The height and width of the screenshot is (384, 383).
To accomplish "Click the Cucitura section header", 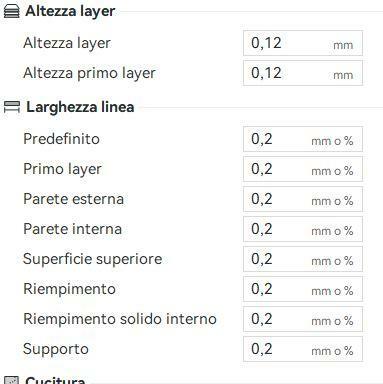I will tap(55, 380).
